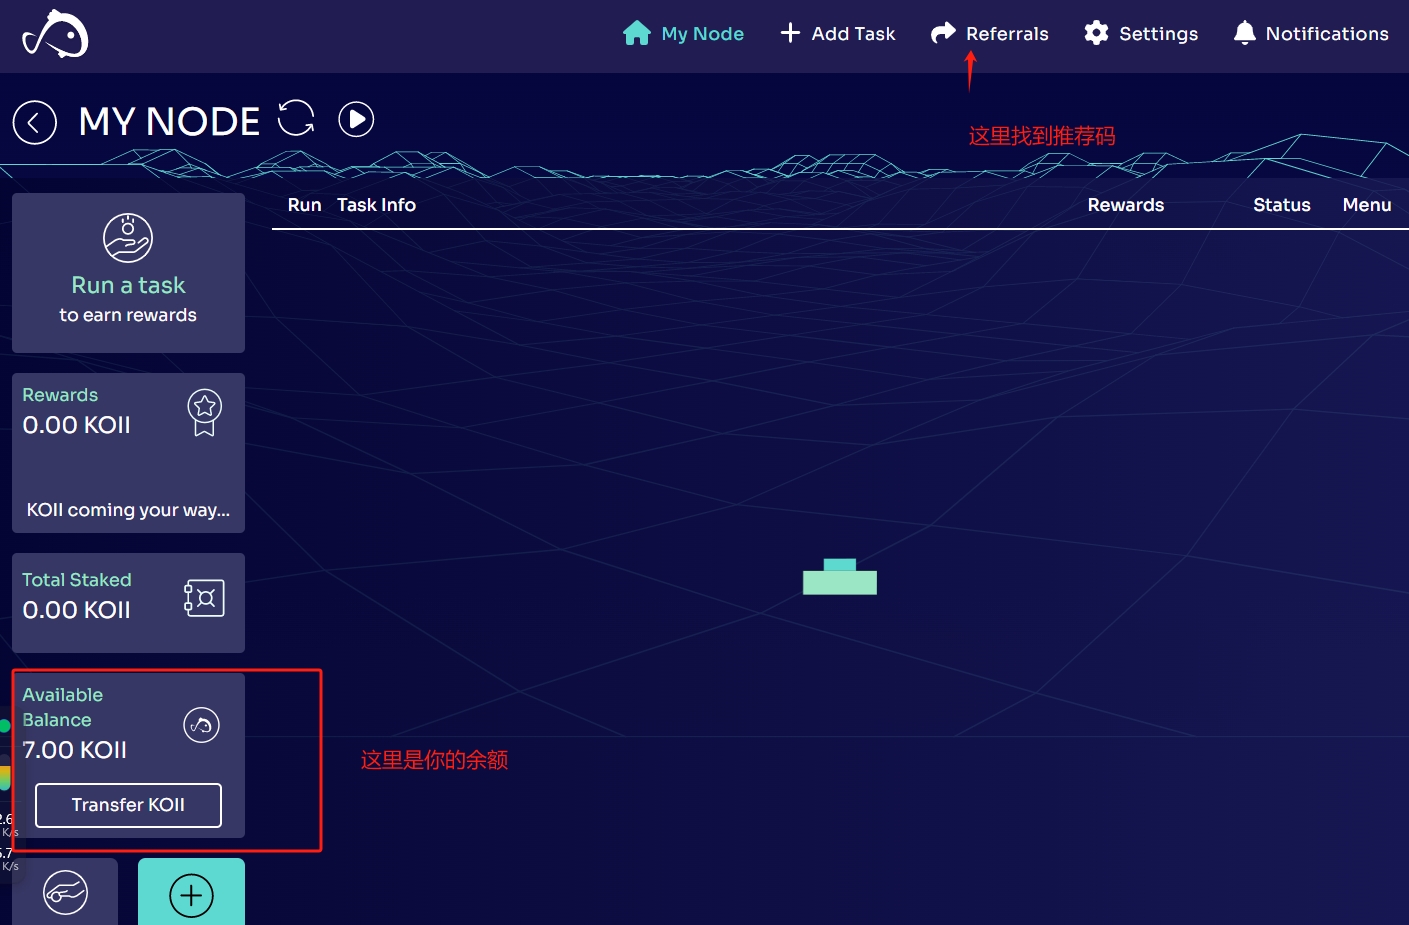Viewport: 1409px width, 925px height.
Task: Click the refresh icon next to MY NODE
Action: click(x=296, y=118)
